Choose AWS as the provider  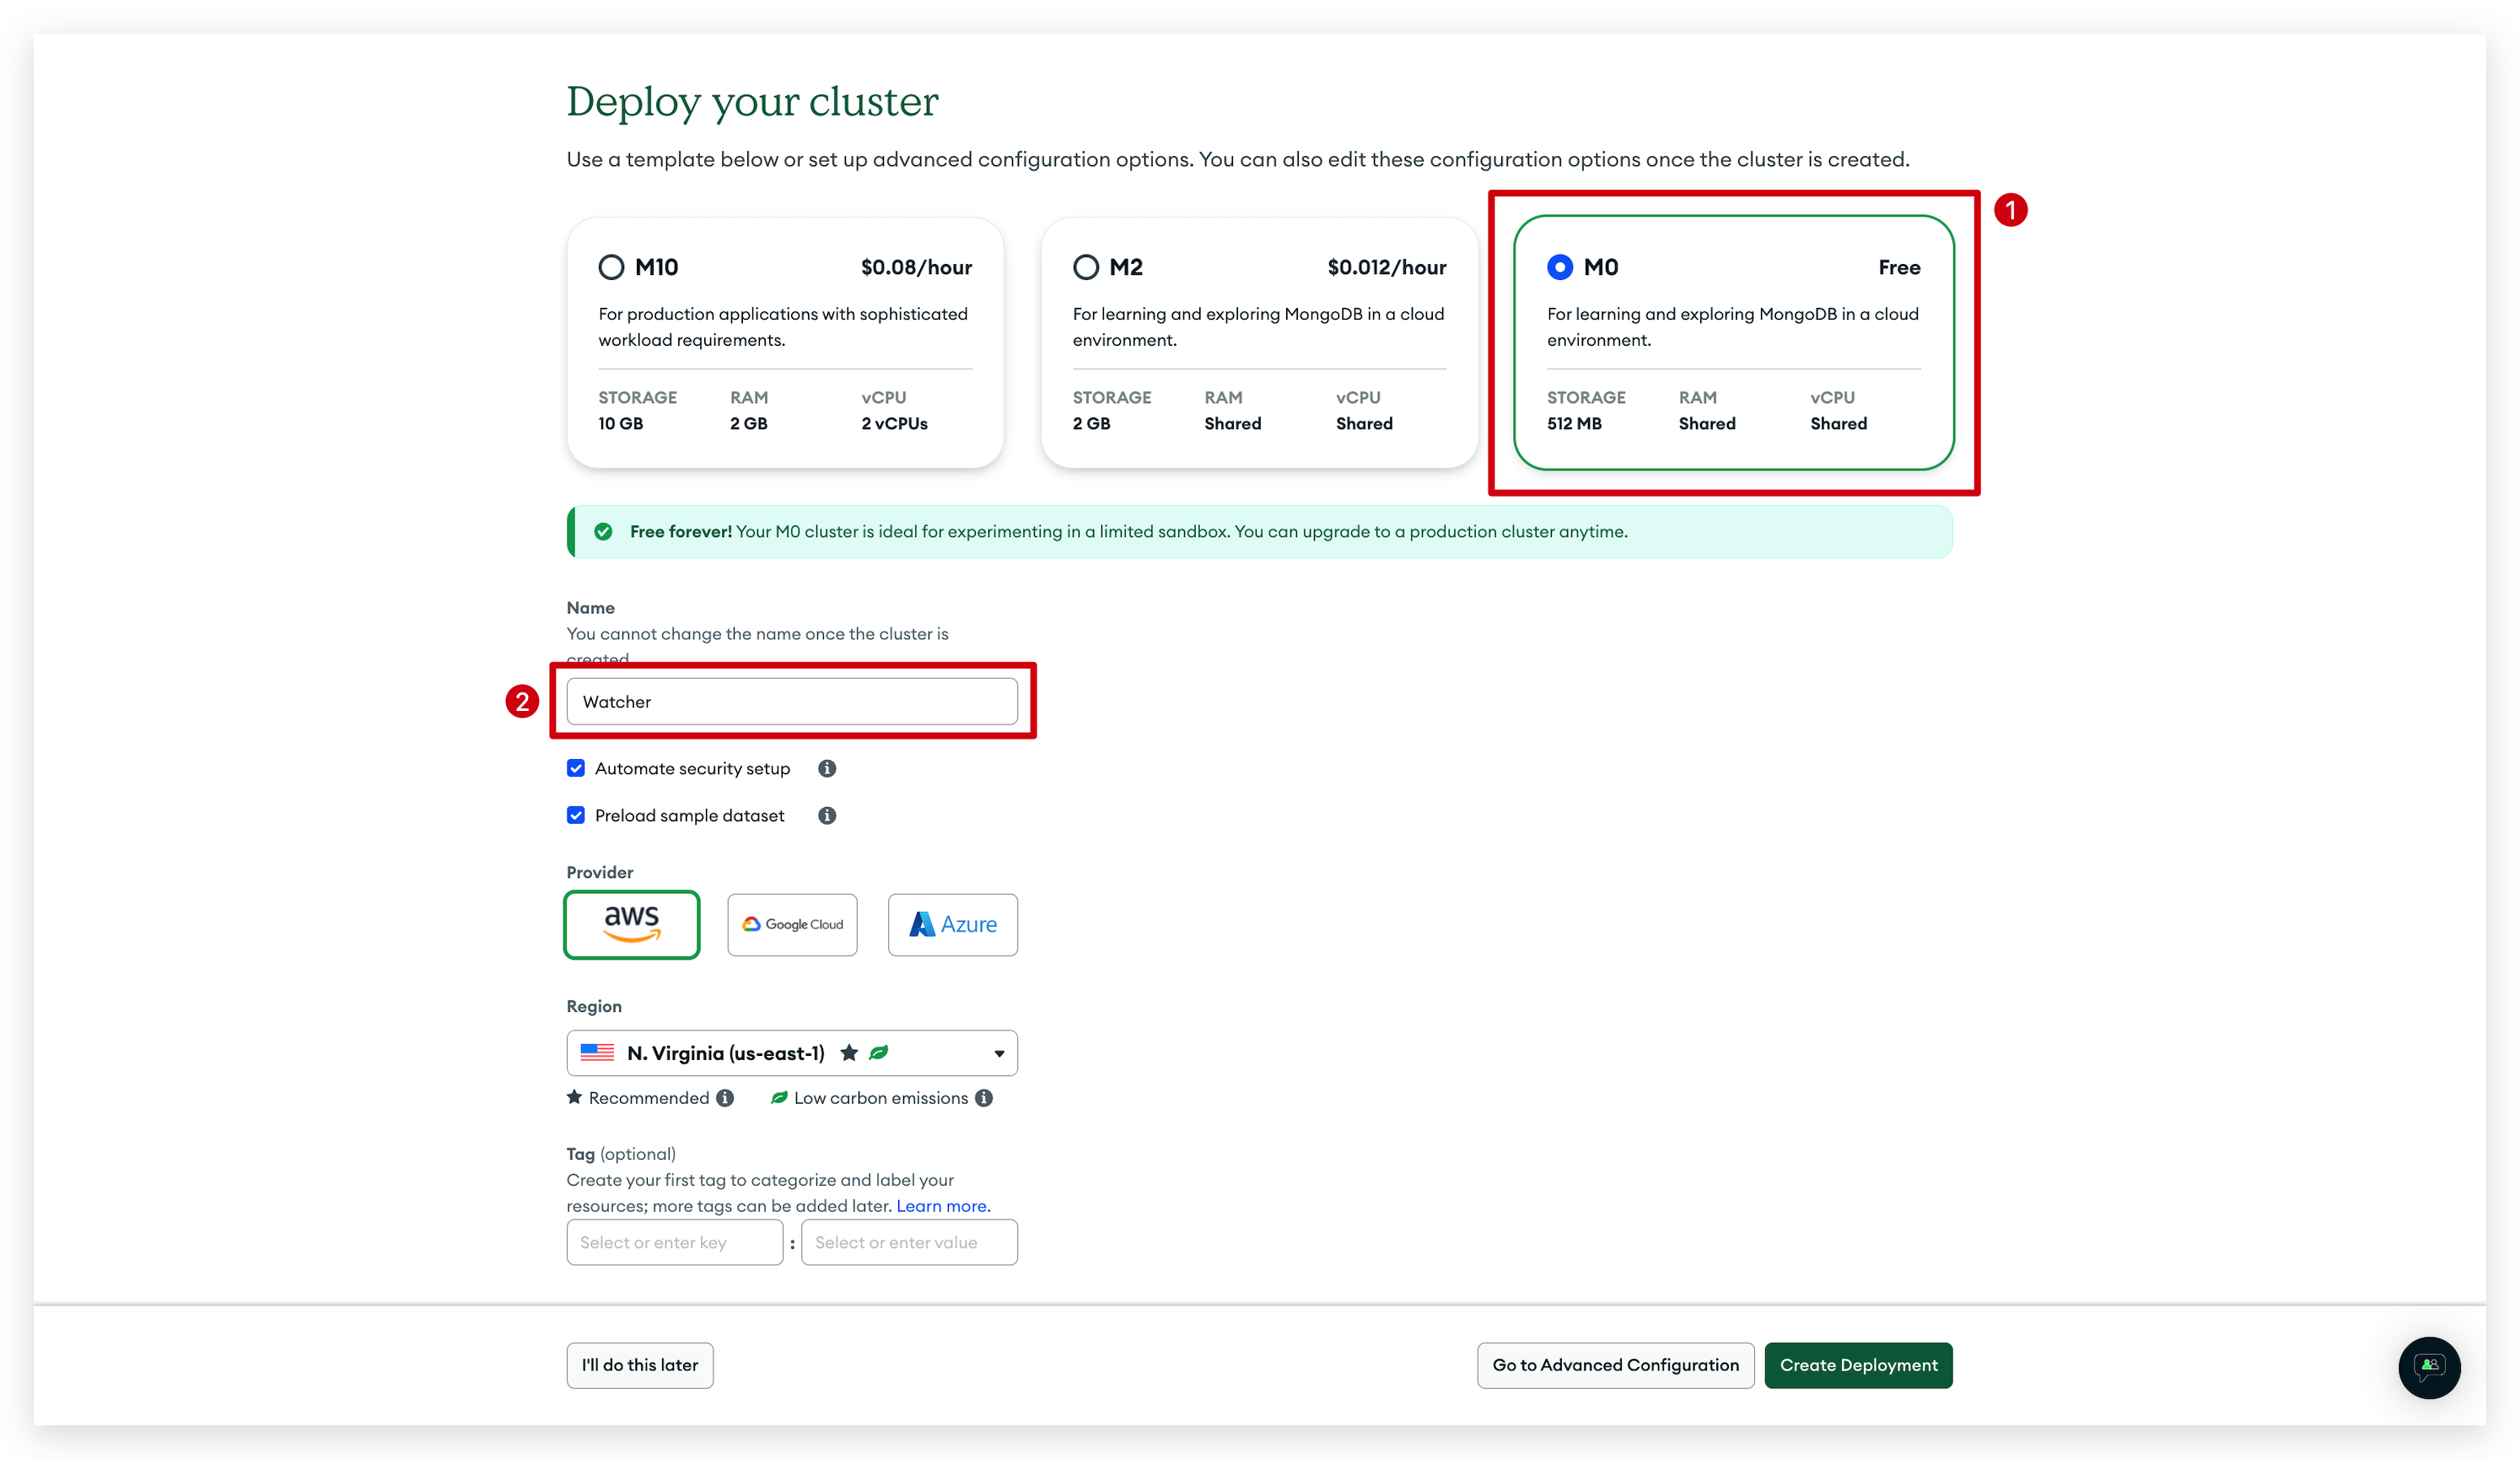click(x=632, y=924)
